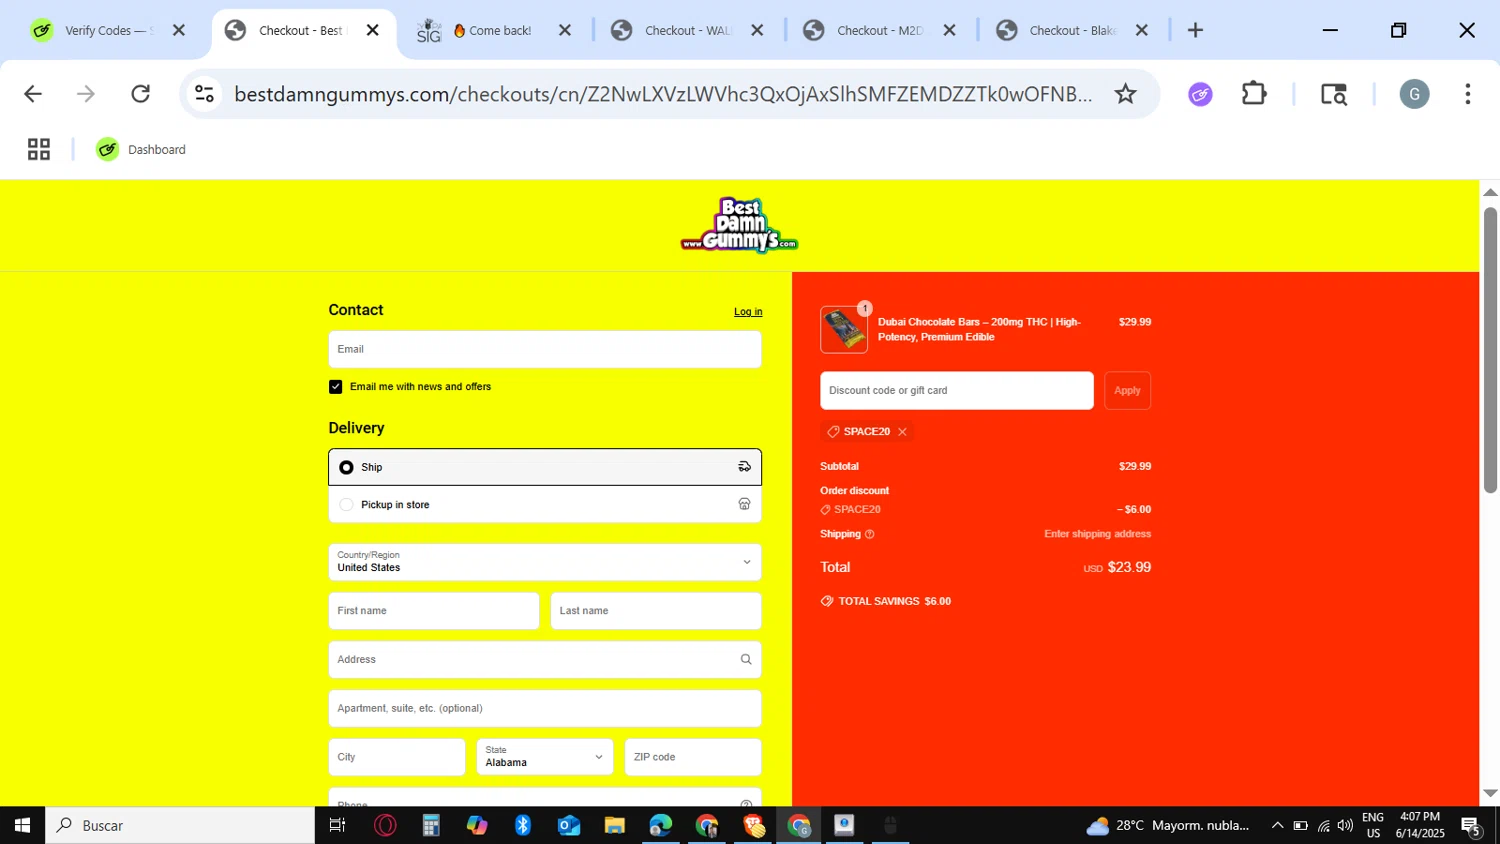Open Chrome three-dot menu
Screen dimensions: 1500x844
click(1467, 94)
